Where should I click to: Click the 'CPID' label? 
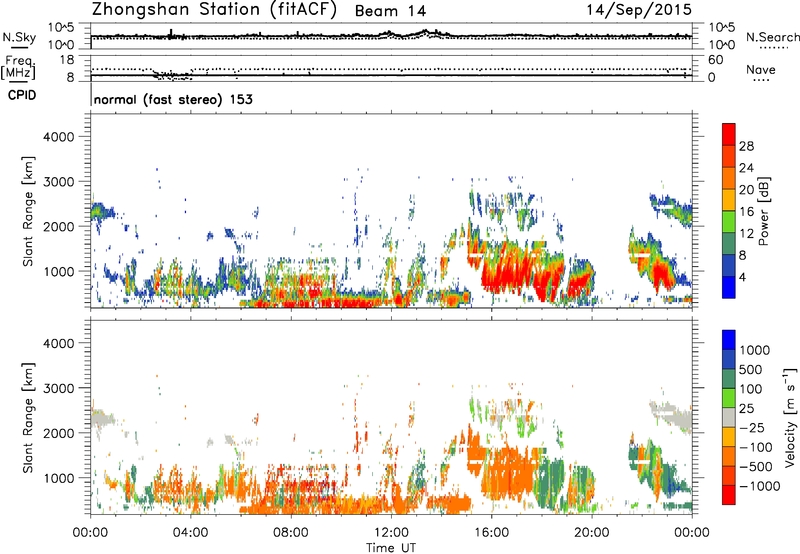tap(21, 95)
